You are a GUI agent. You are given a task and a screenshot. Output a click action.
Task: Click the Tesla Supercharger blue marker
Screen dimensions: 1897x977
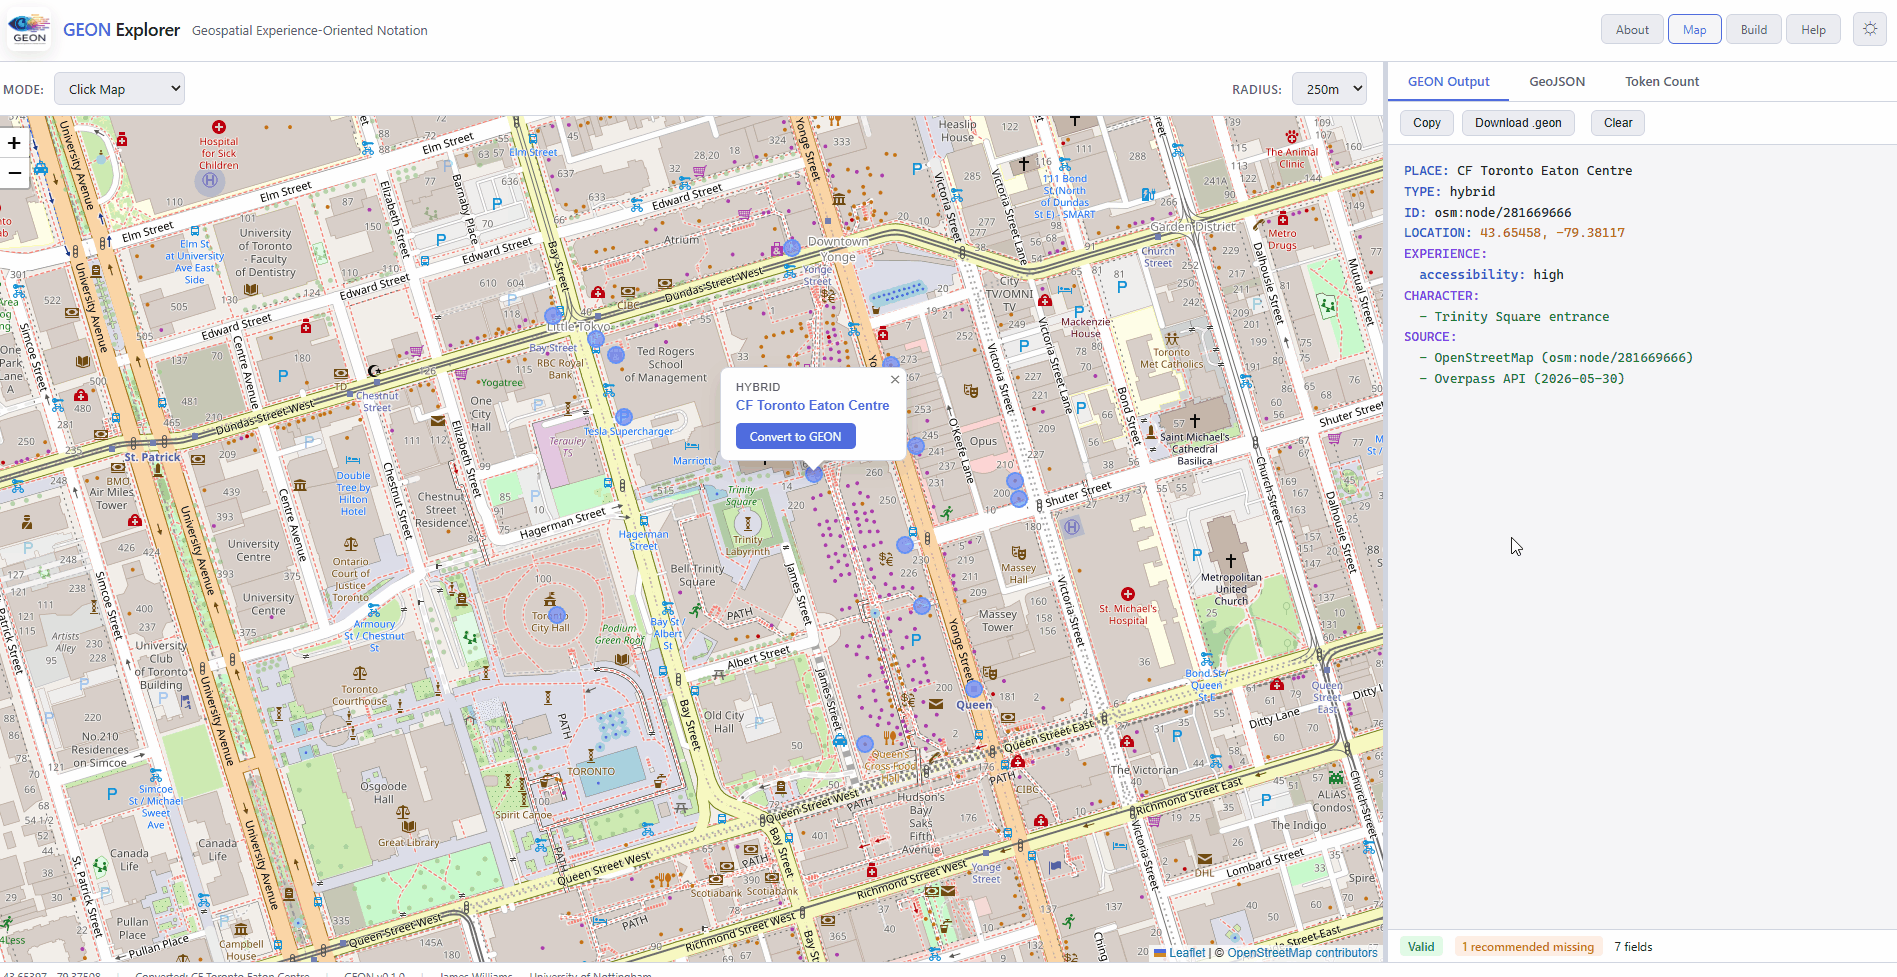pos(624,416)
